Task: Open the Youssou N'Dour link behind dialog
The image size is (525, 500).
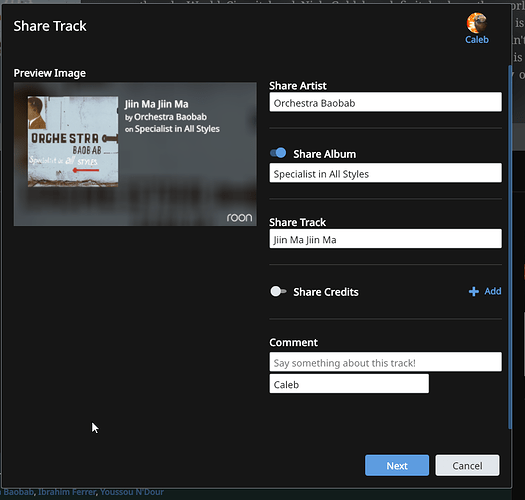Action: click(x=132, y=492)
